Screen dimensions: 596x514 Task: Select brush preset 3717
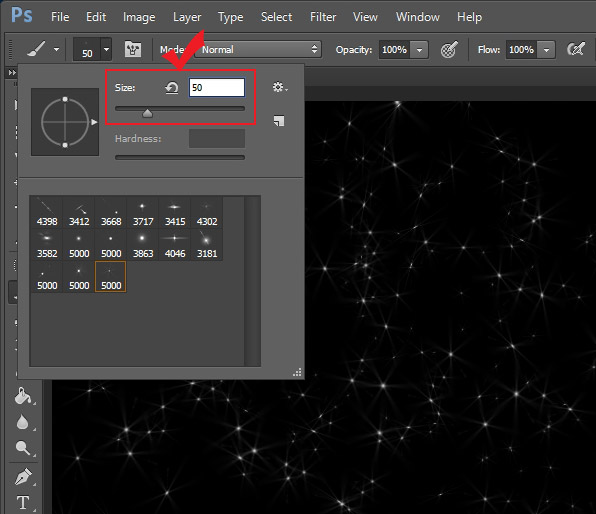(143, 213)
